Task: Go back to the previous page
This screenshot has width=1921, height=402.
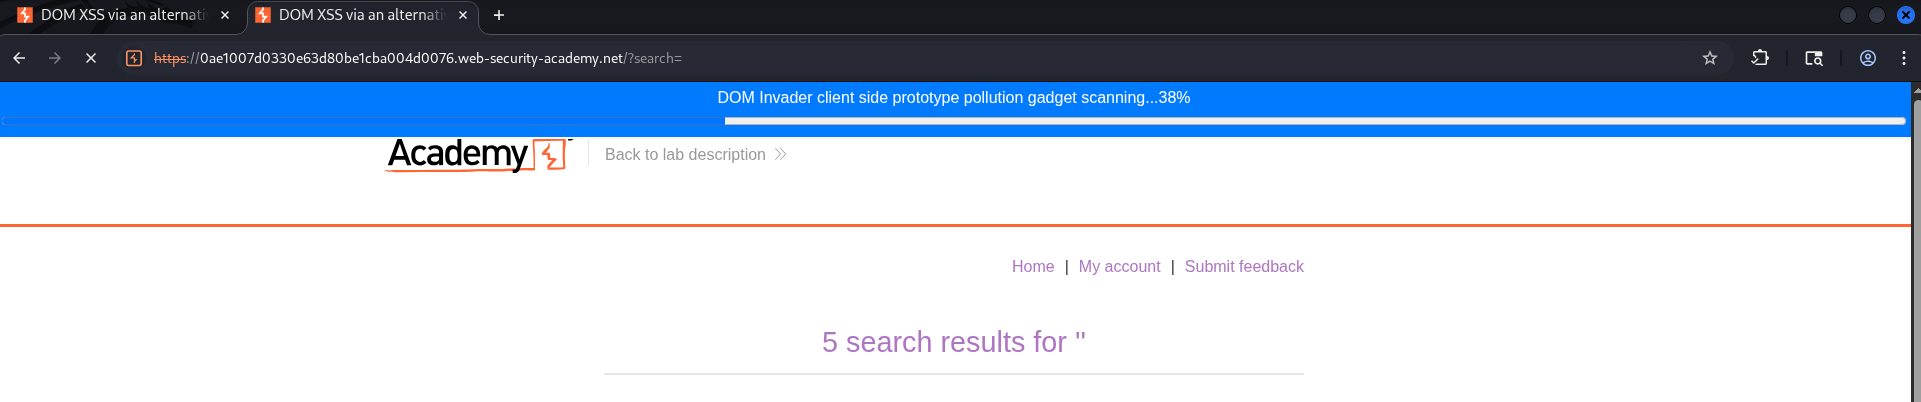Action: (19, 58)
